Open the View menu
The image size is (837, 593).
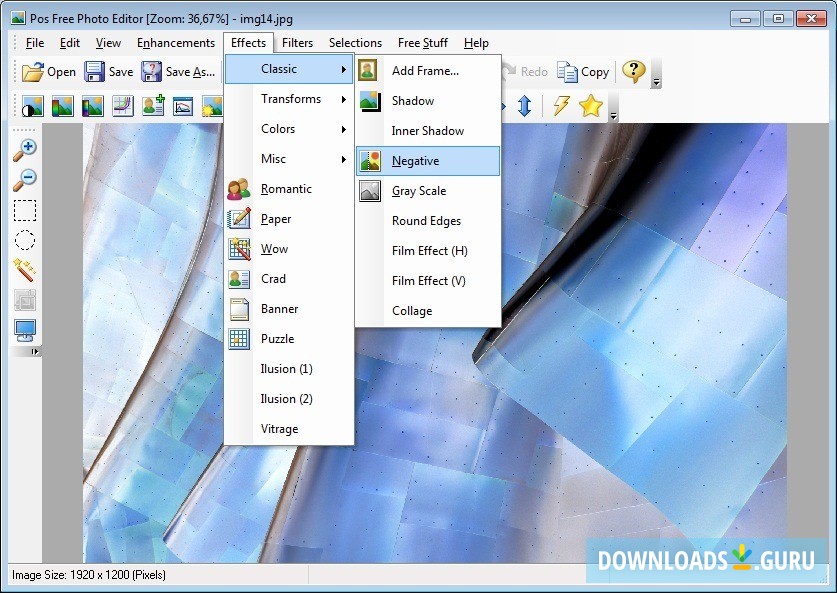tap(108, 43)
